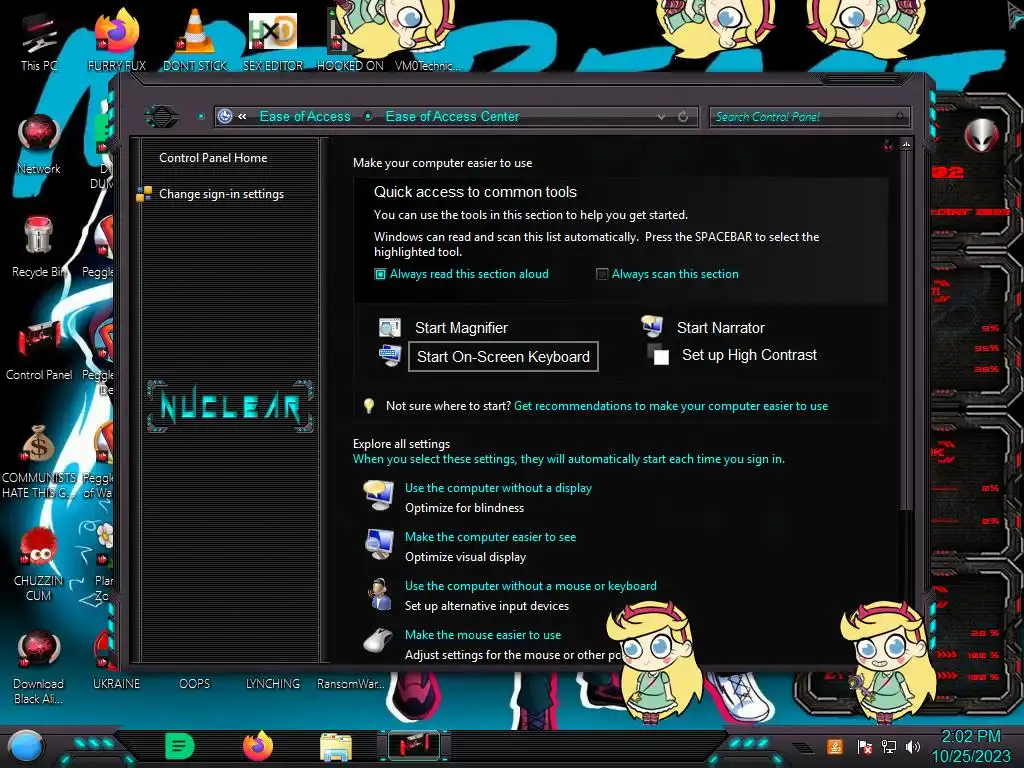Click the shield icon by Change sign-in settings
The height and width of the screenshot is (768, 1024).
[144, 194]
